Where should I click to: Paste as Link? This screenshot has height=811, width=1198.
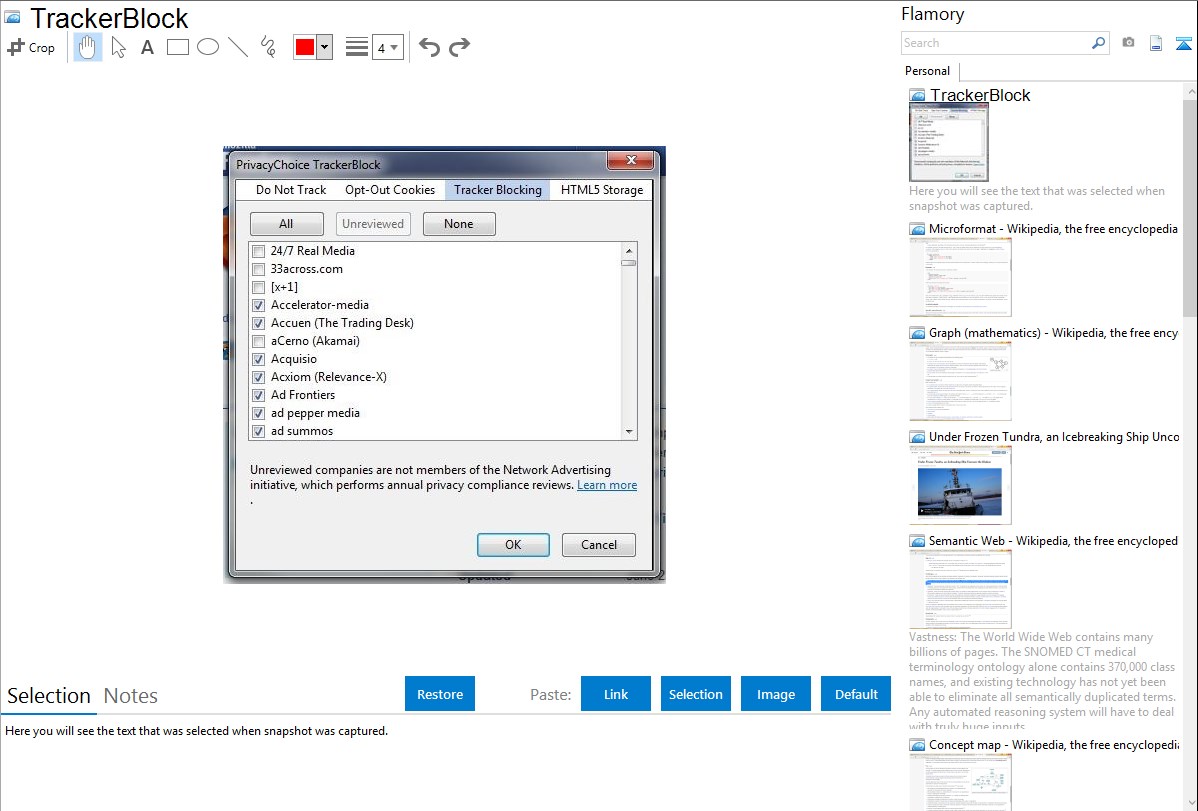[x=616, y=694]
